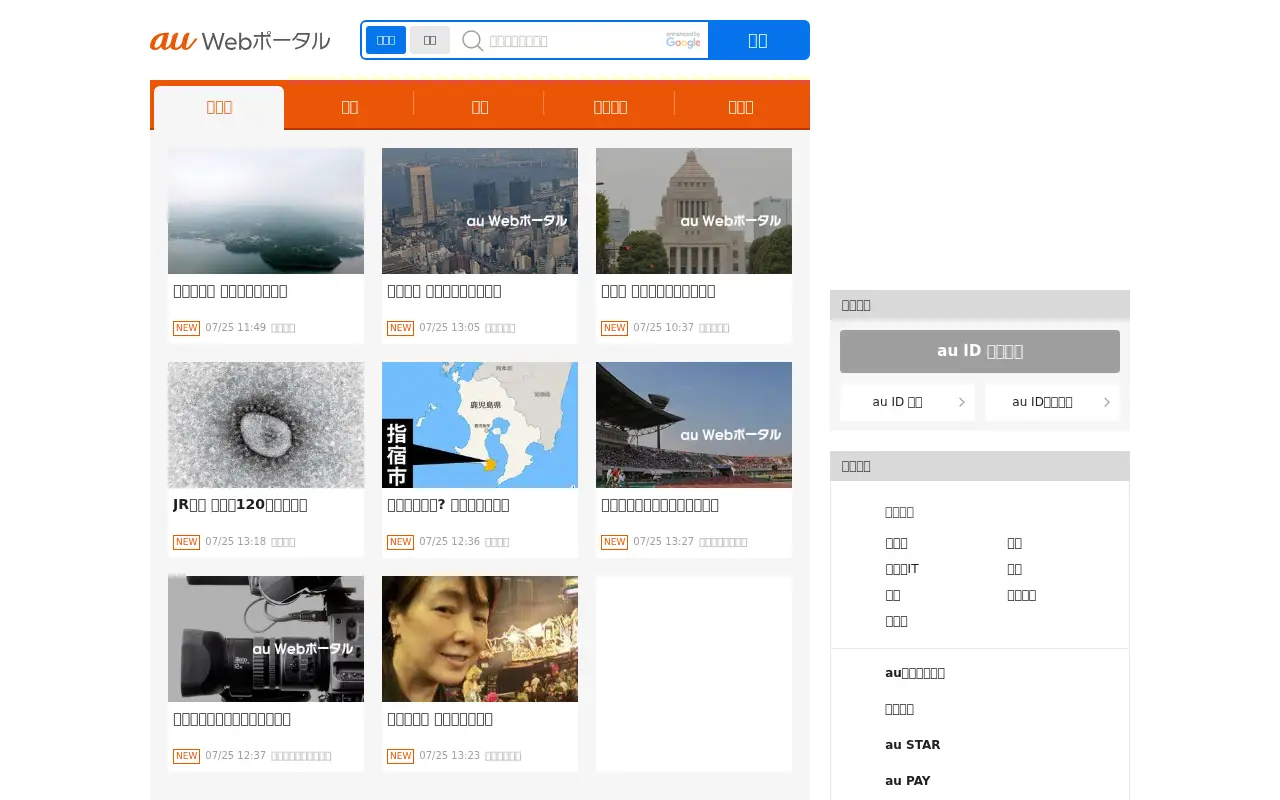Click the magnifying glass search icon
Viewport: 1280px width, 800px height.
coord(472,40)
